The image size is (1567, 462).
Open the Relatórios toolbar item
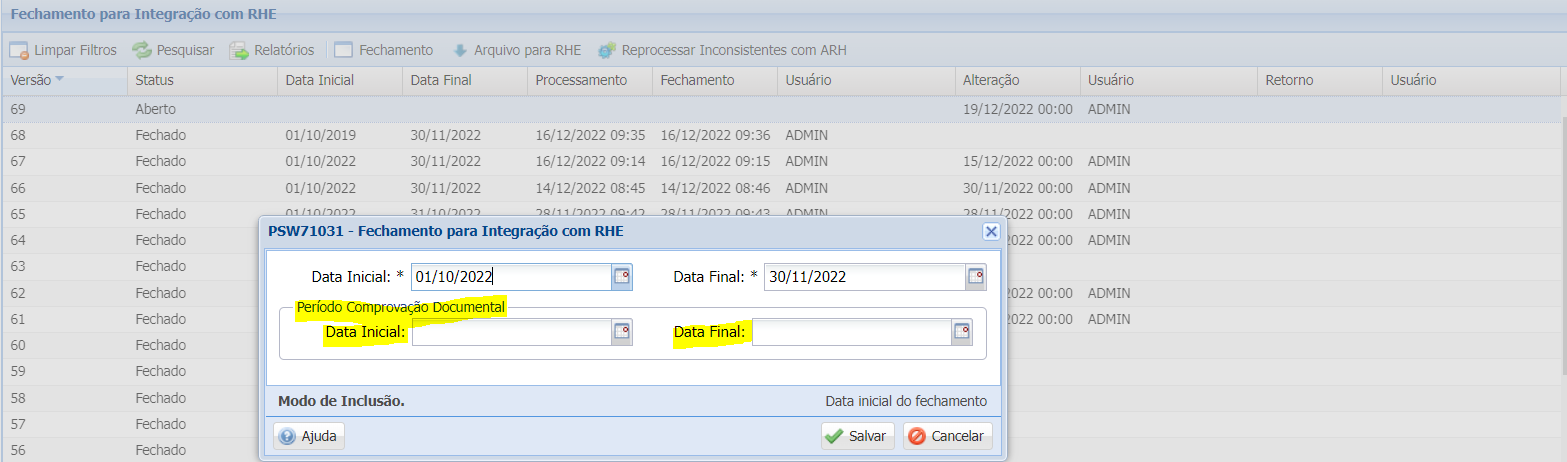tap(272, 50)
